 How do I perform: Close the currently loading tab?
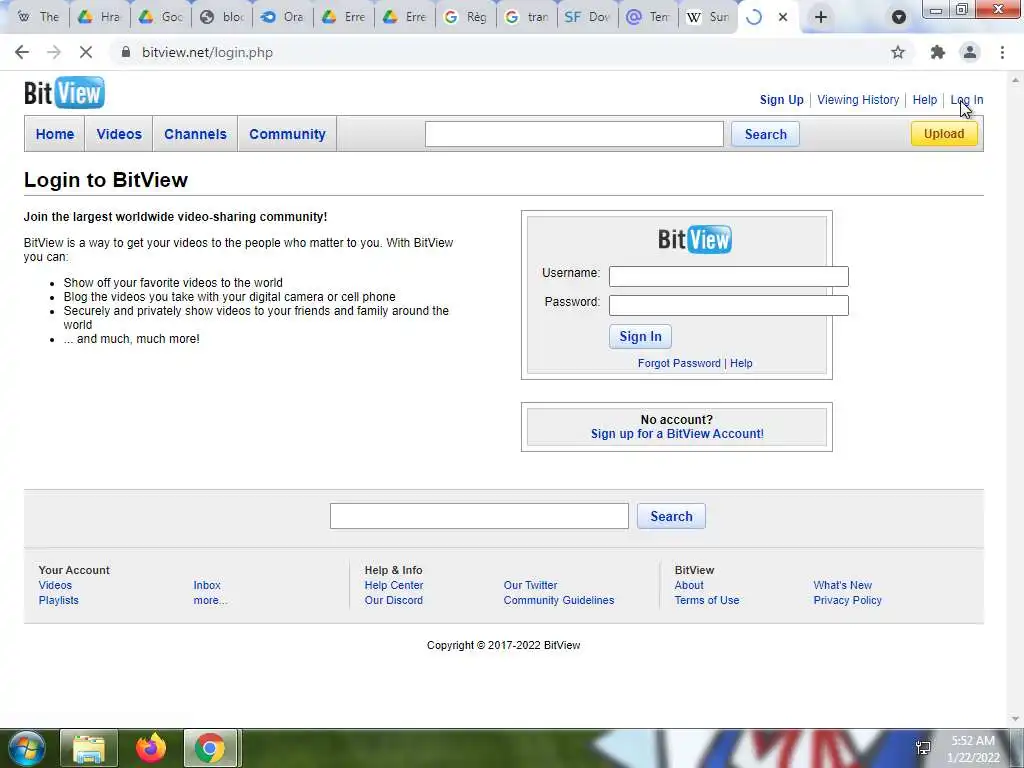click(783, 18)
